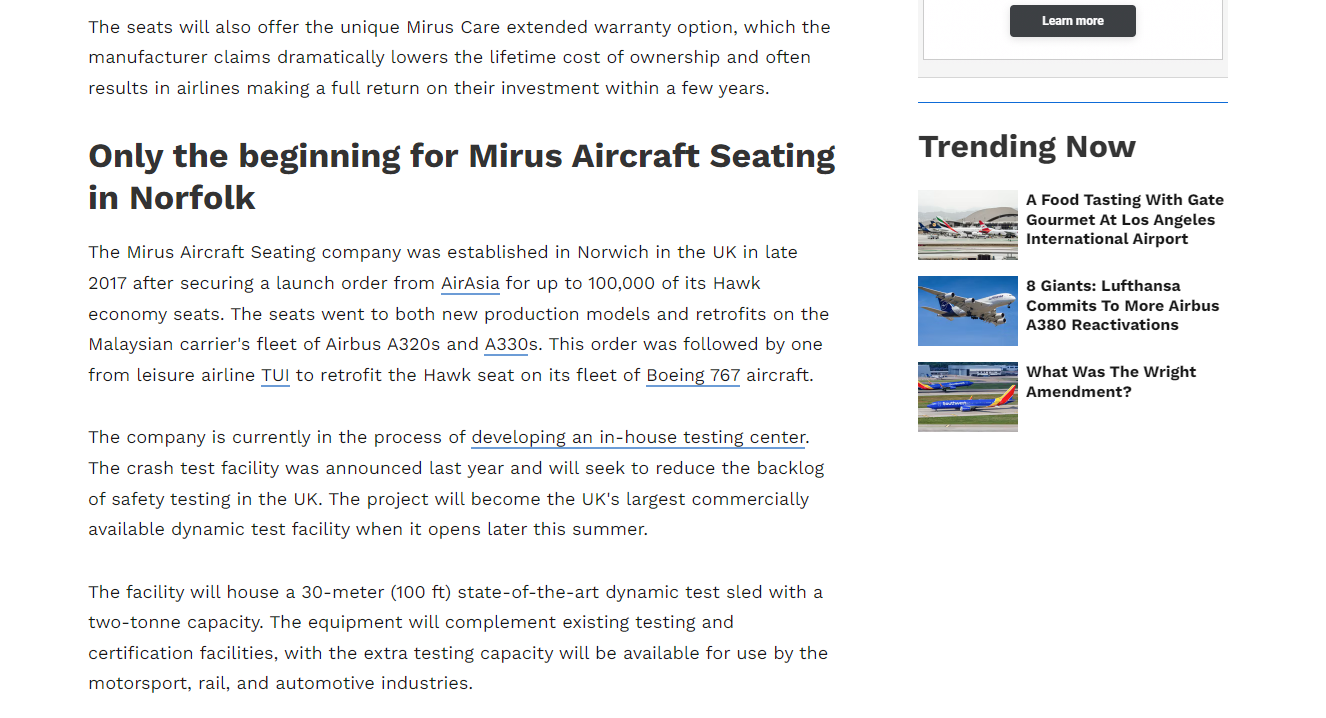
Task: Click 'Only the beginning for Mirus' heading
Action: (462, 177)
